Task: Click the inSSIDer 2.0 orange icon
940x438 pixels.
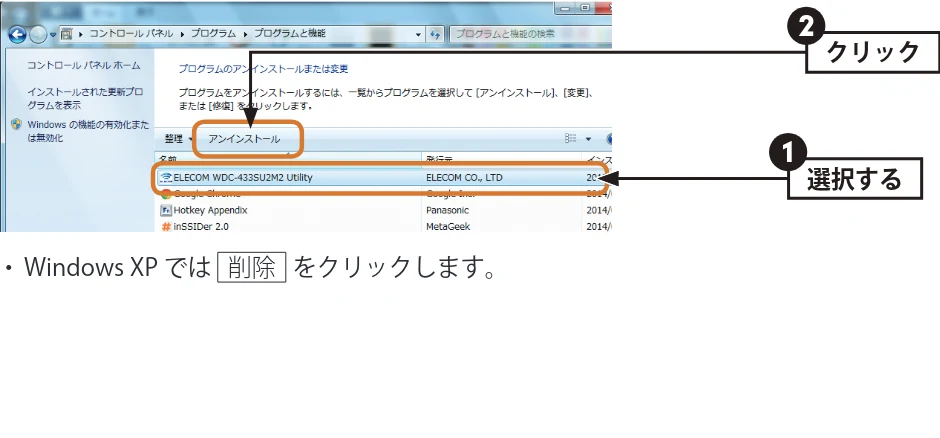Action: pos(167,226)
